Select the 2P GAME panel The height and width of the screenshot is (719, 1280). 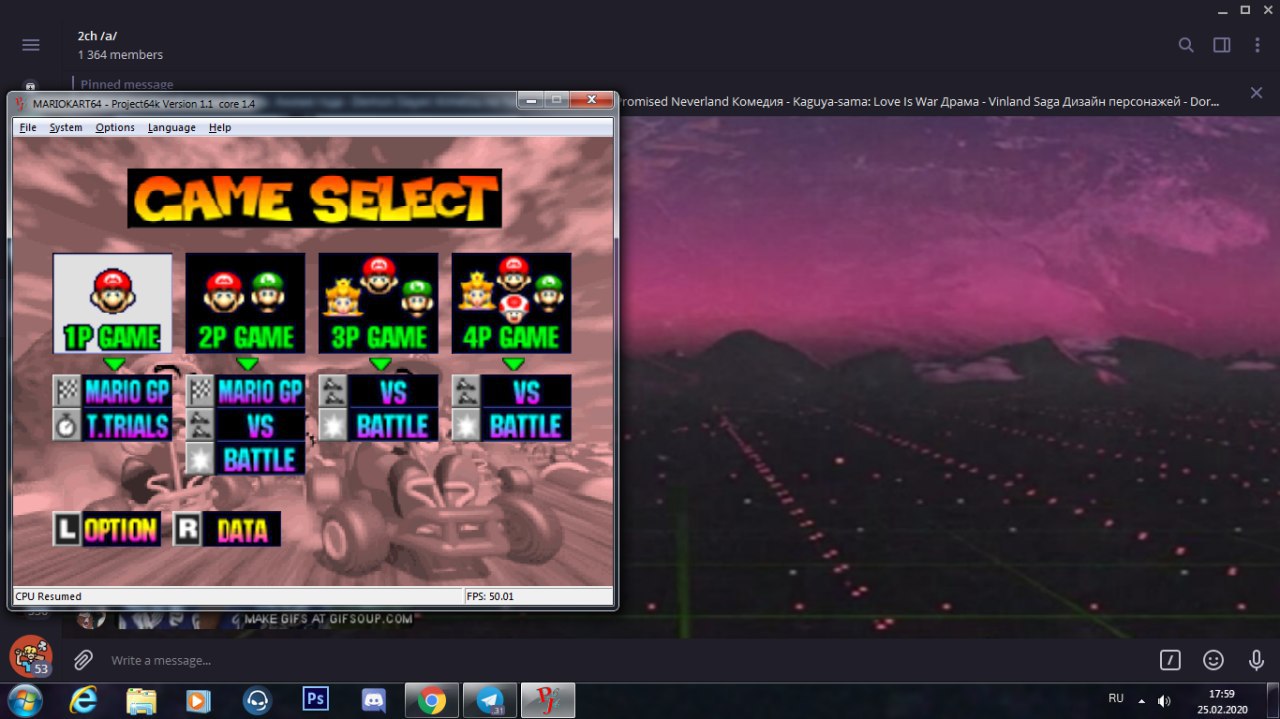click(245, 303)
